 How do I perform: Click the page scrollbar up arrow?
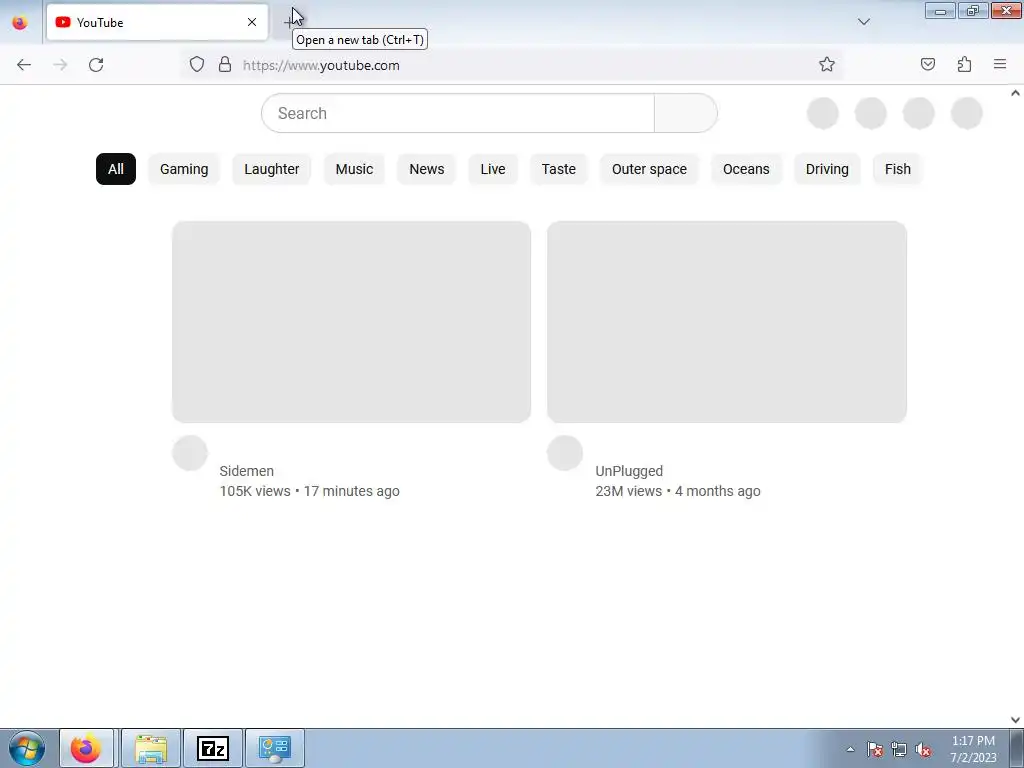click(1015, 93)
